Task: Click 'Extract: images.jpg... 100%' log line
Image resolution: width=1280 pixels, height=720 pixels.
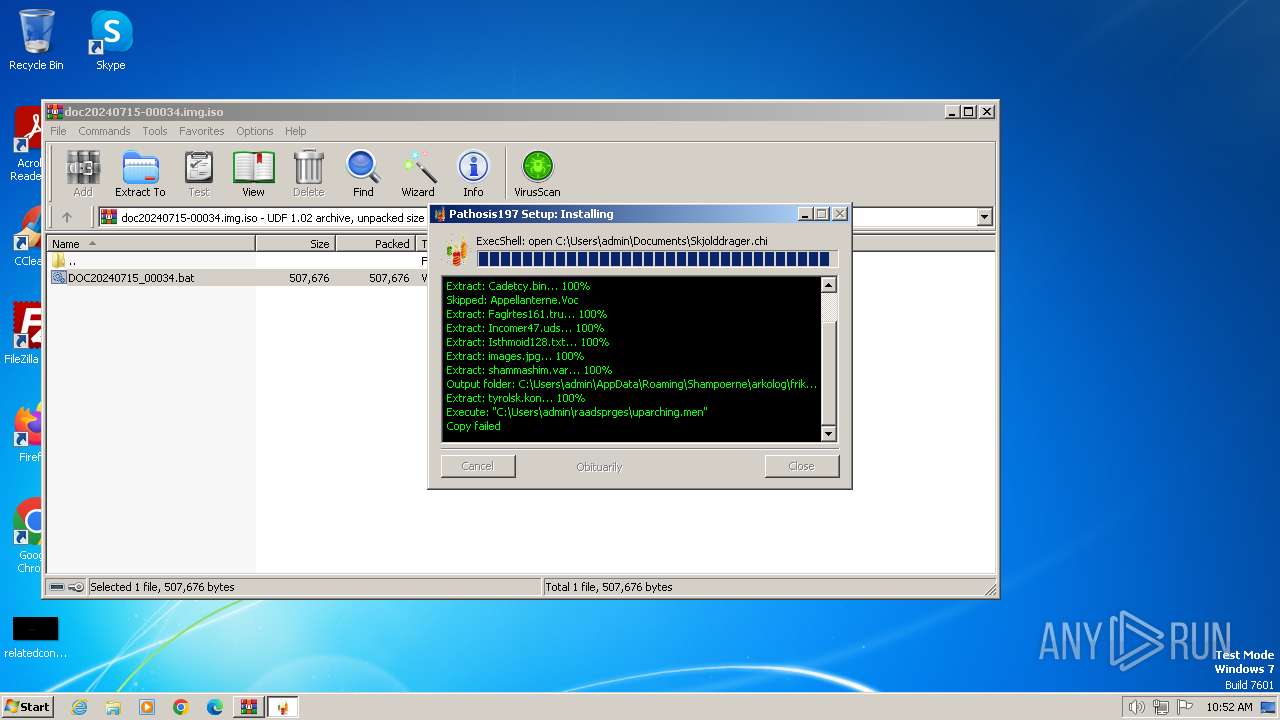Action: (515, 356)
